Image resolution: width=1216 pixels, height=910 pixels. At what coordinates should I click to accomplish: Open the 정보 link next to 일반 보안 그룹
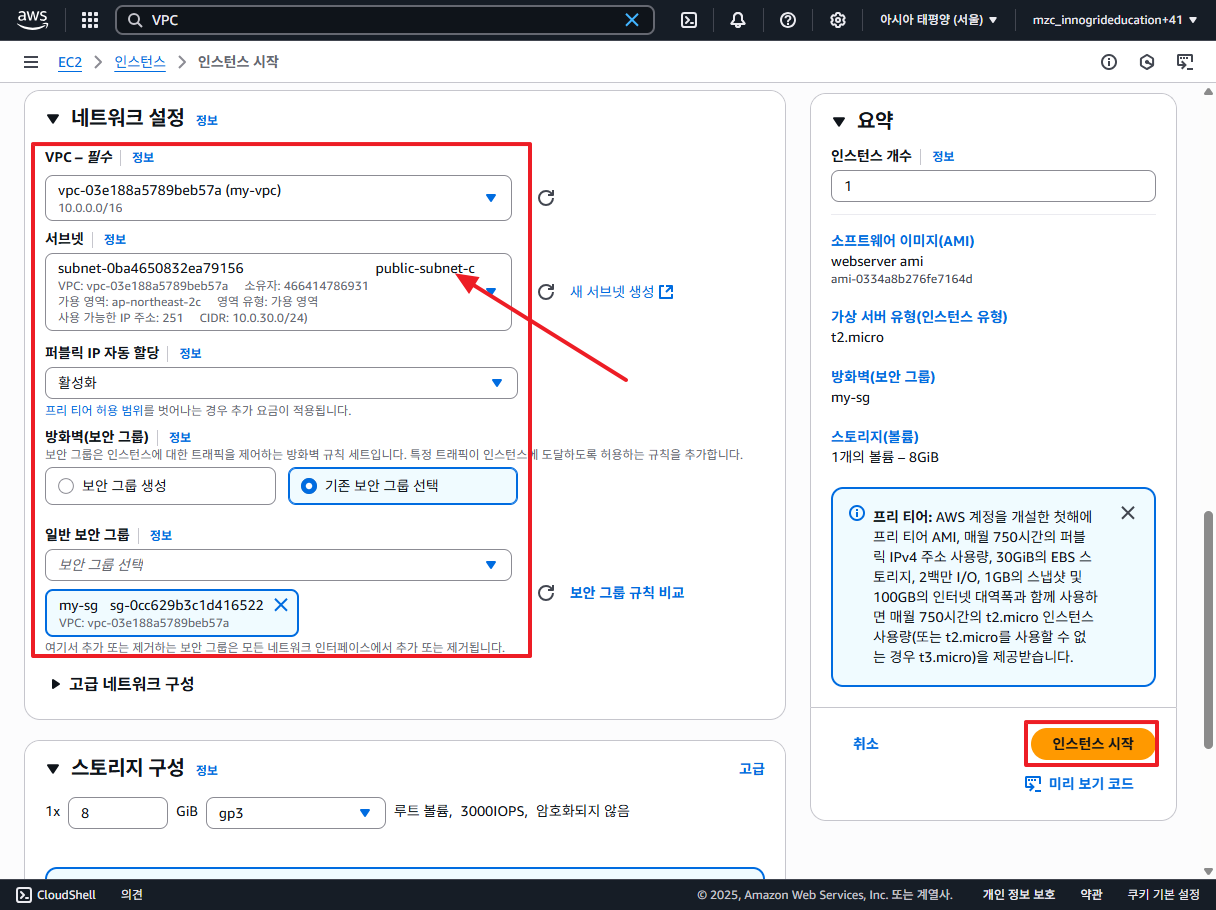pyautogui.click(x=161, y=535)
